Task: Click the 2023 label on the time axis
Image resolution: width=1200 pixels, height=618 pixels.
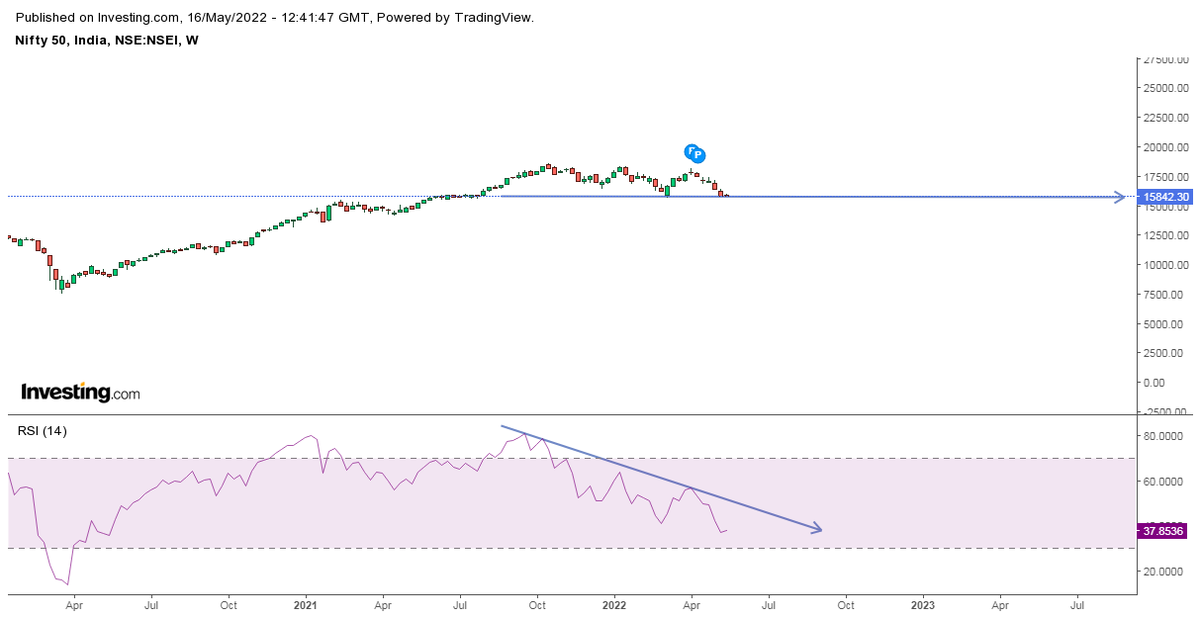Action: coord(923,605)
